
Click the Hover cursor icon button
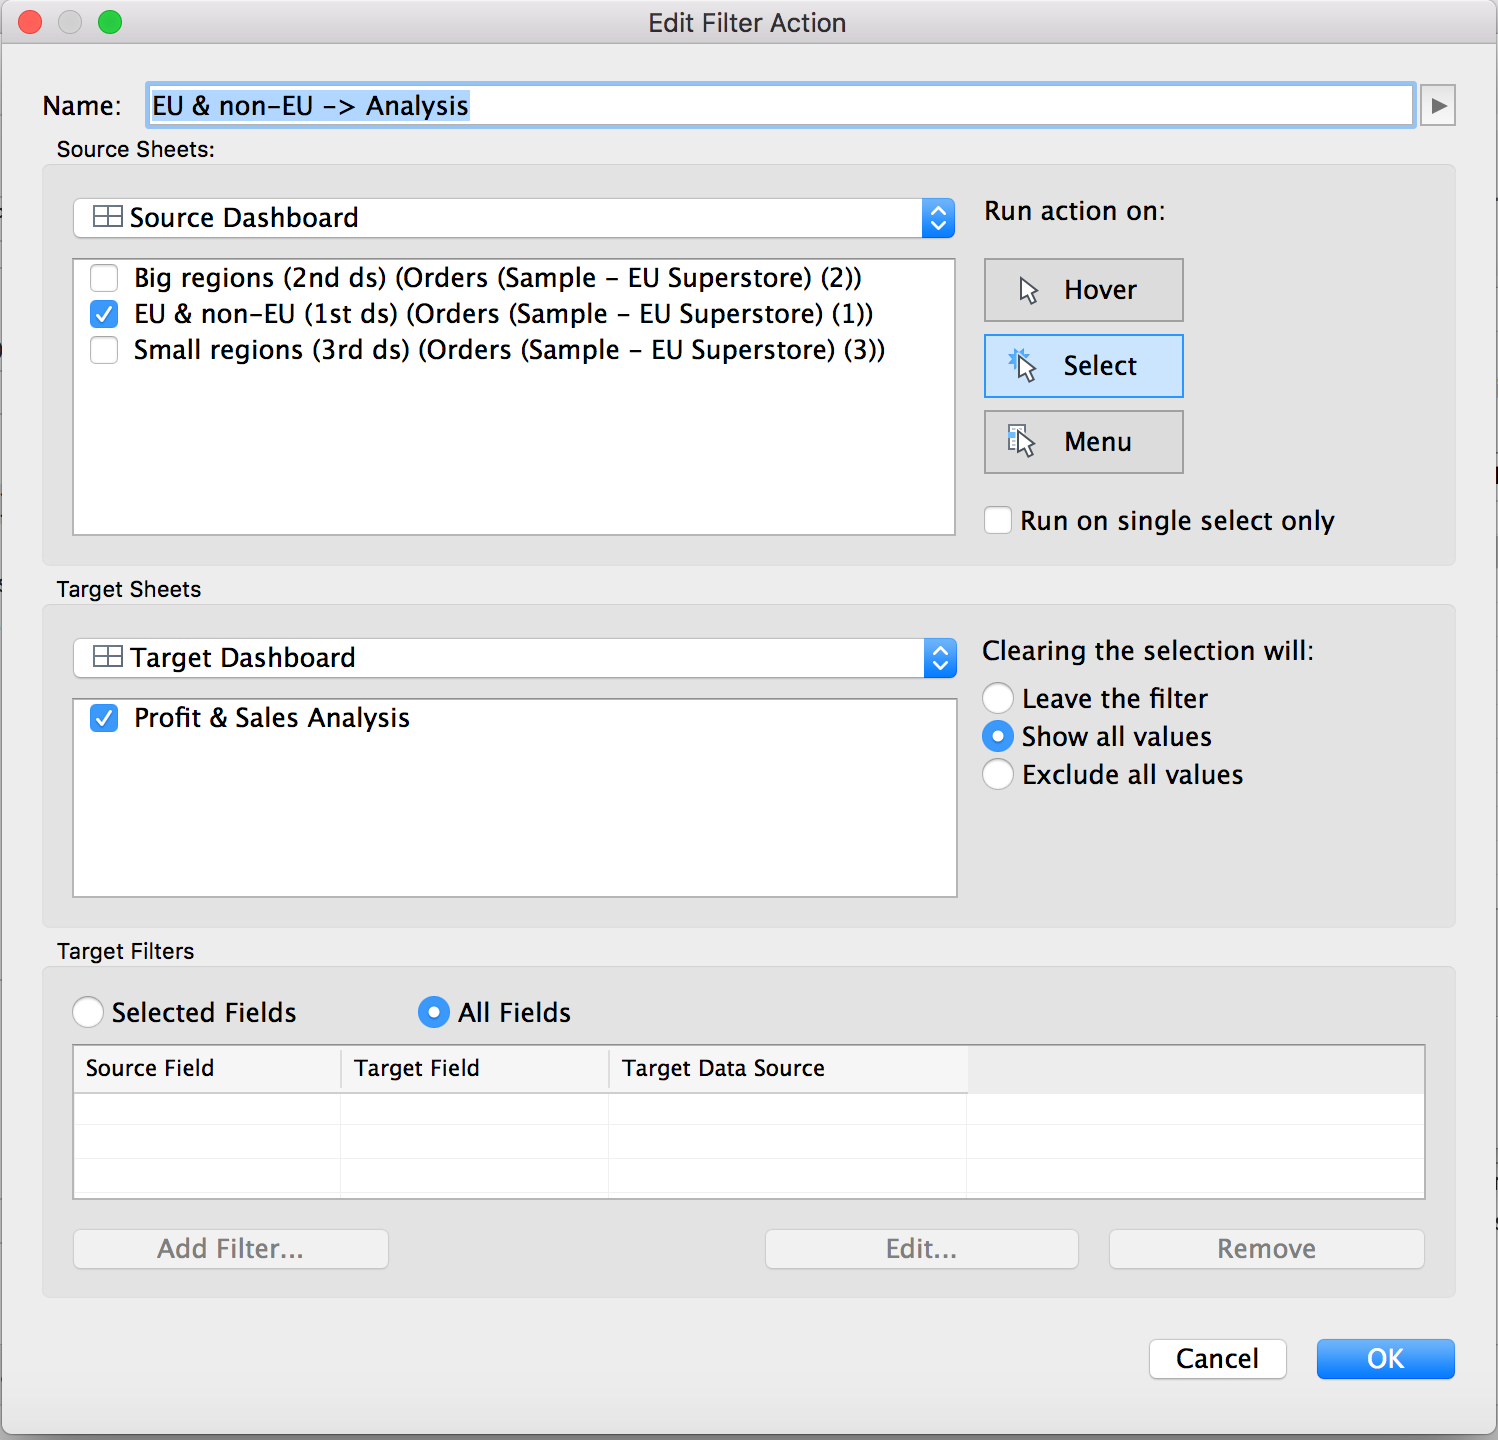point(1029,290)
